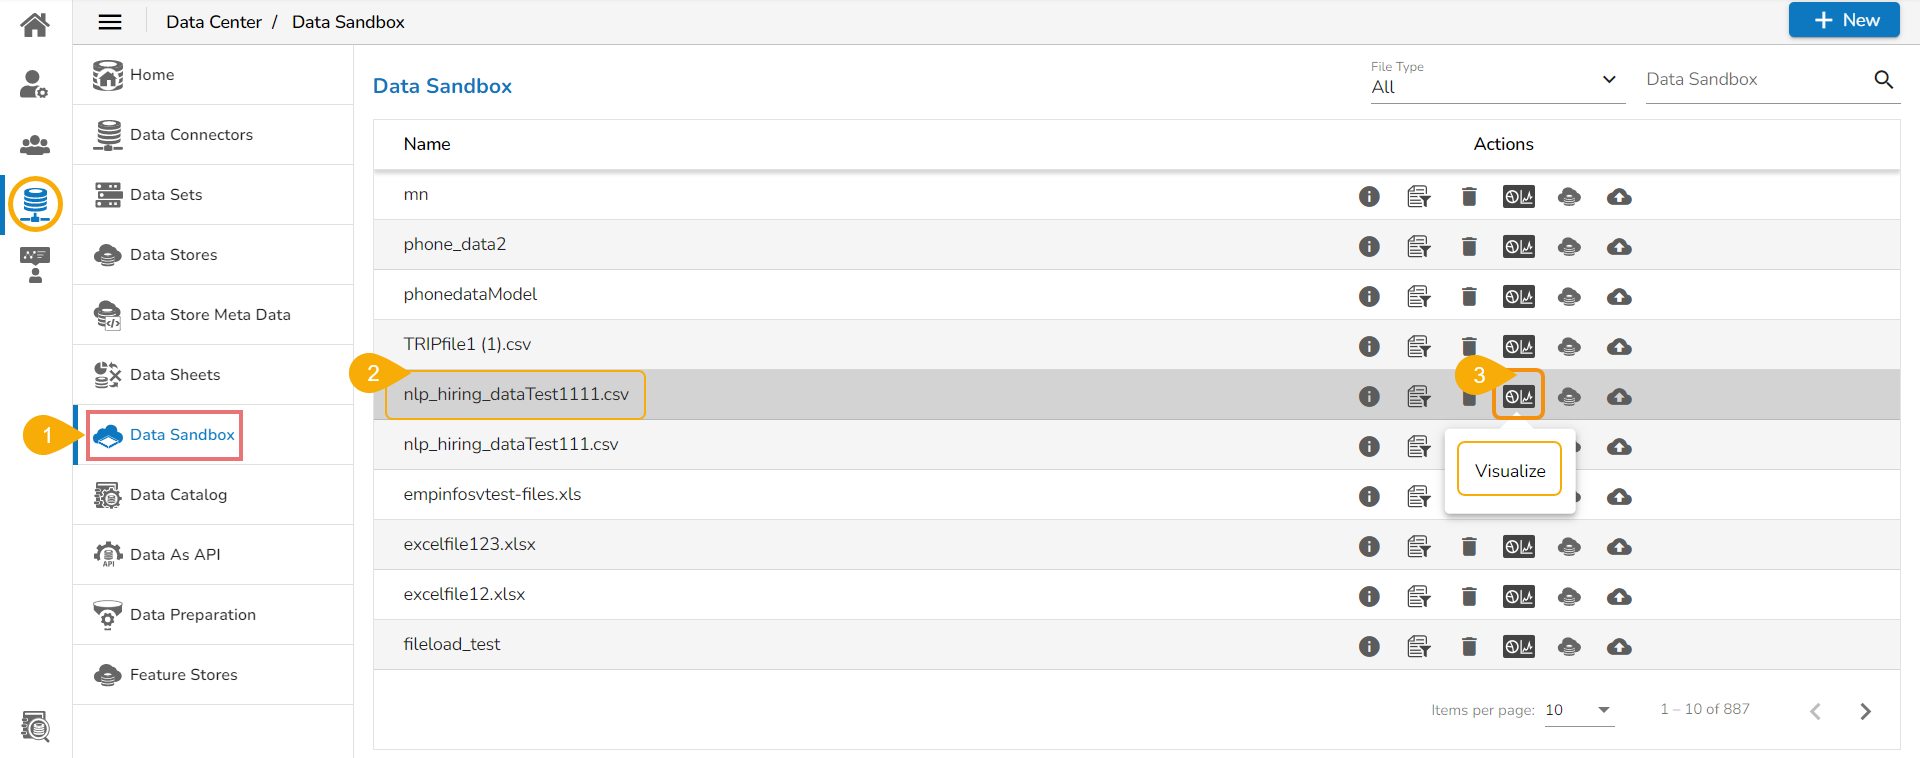Click the Visualize tooltip label
The width and height of the screenshot is (1920, 758).
tap(1509, 470)
